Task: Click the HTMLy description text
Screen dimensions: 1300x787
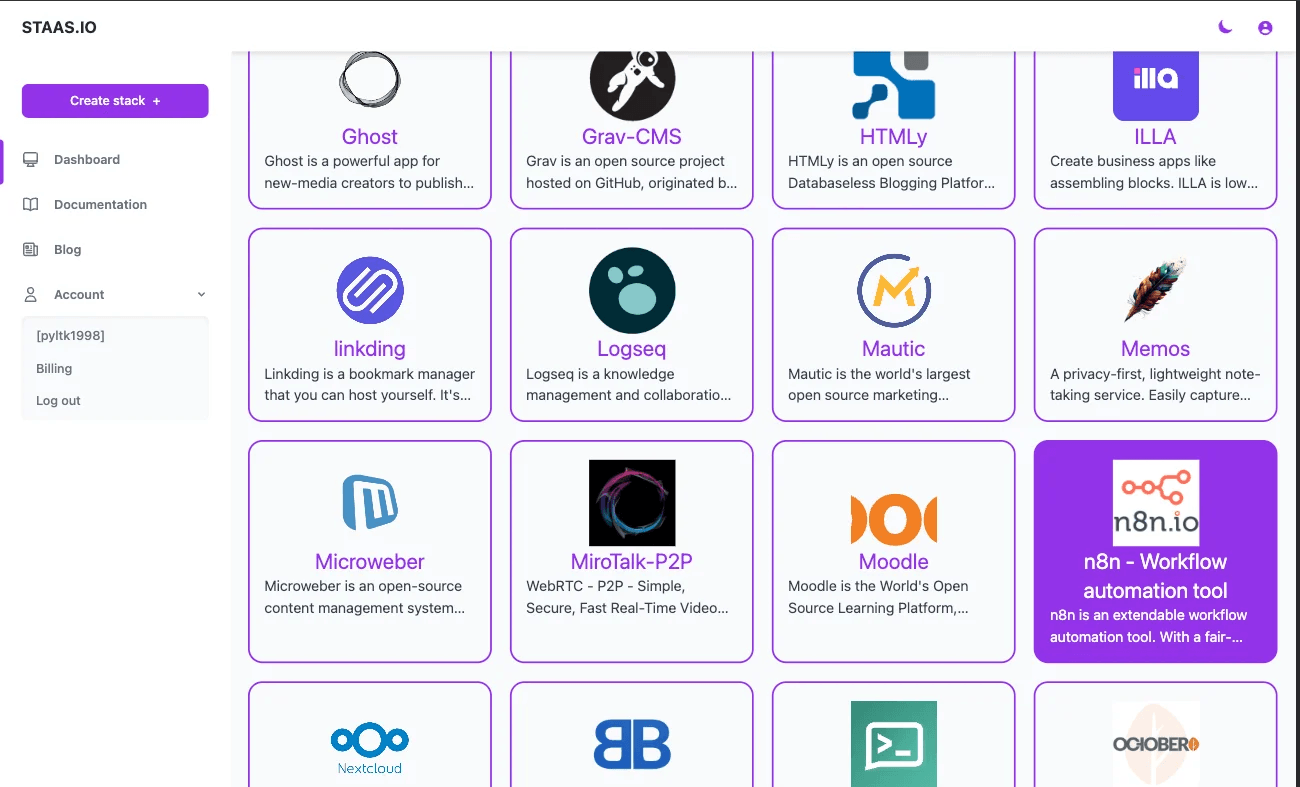Action: tap(892, 172)
